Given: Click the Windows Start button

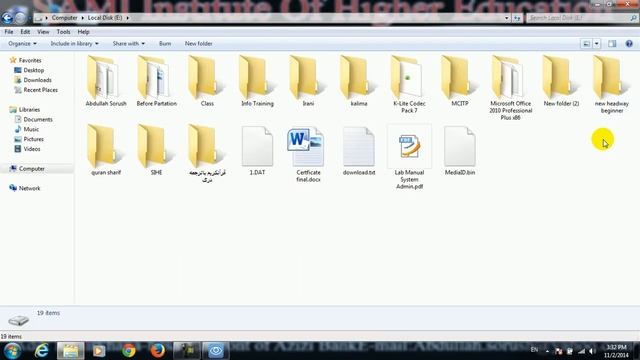Looking at the screenshot, I should click(x=12, y=351).
